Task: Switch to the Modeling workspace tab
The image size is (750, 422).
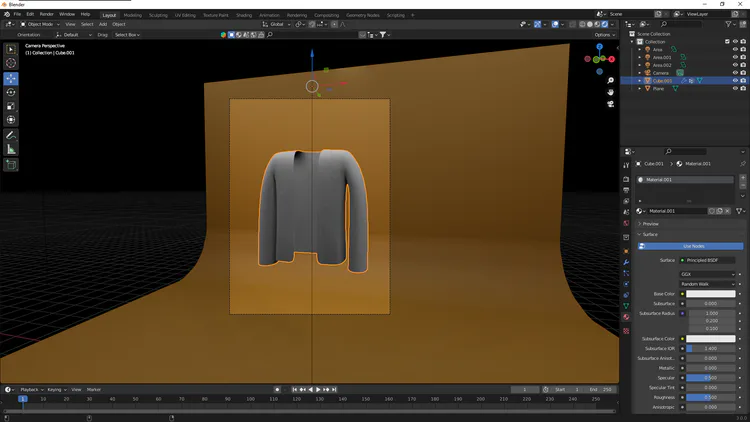Action: point(132,15)
